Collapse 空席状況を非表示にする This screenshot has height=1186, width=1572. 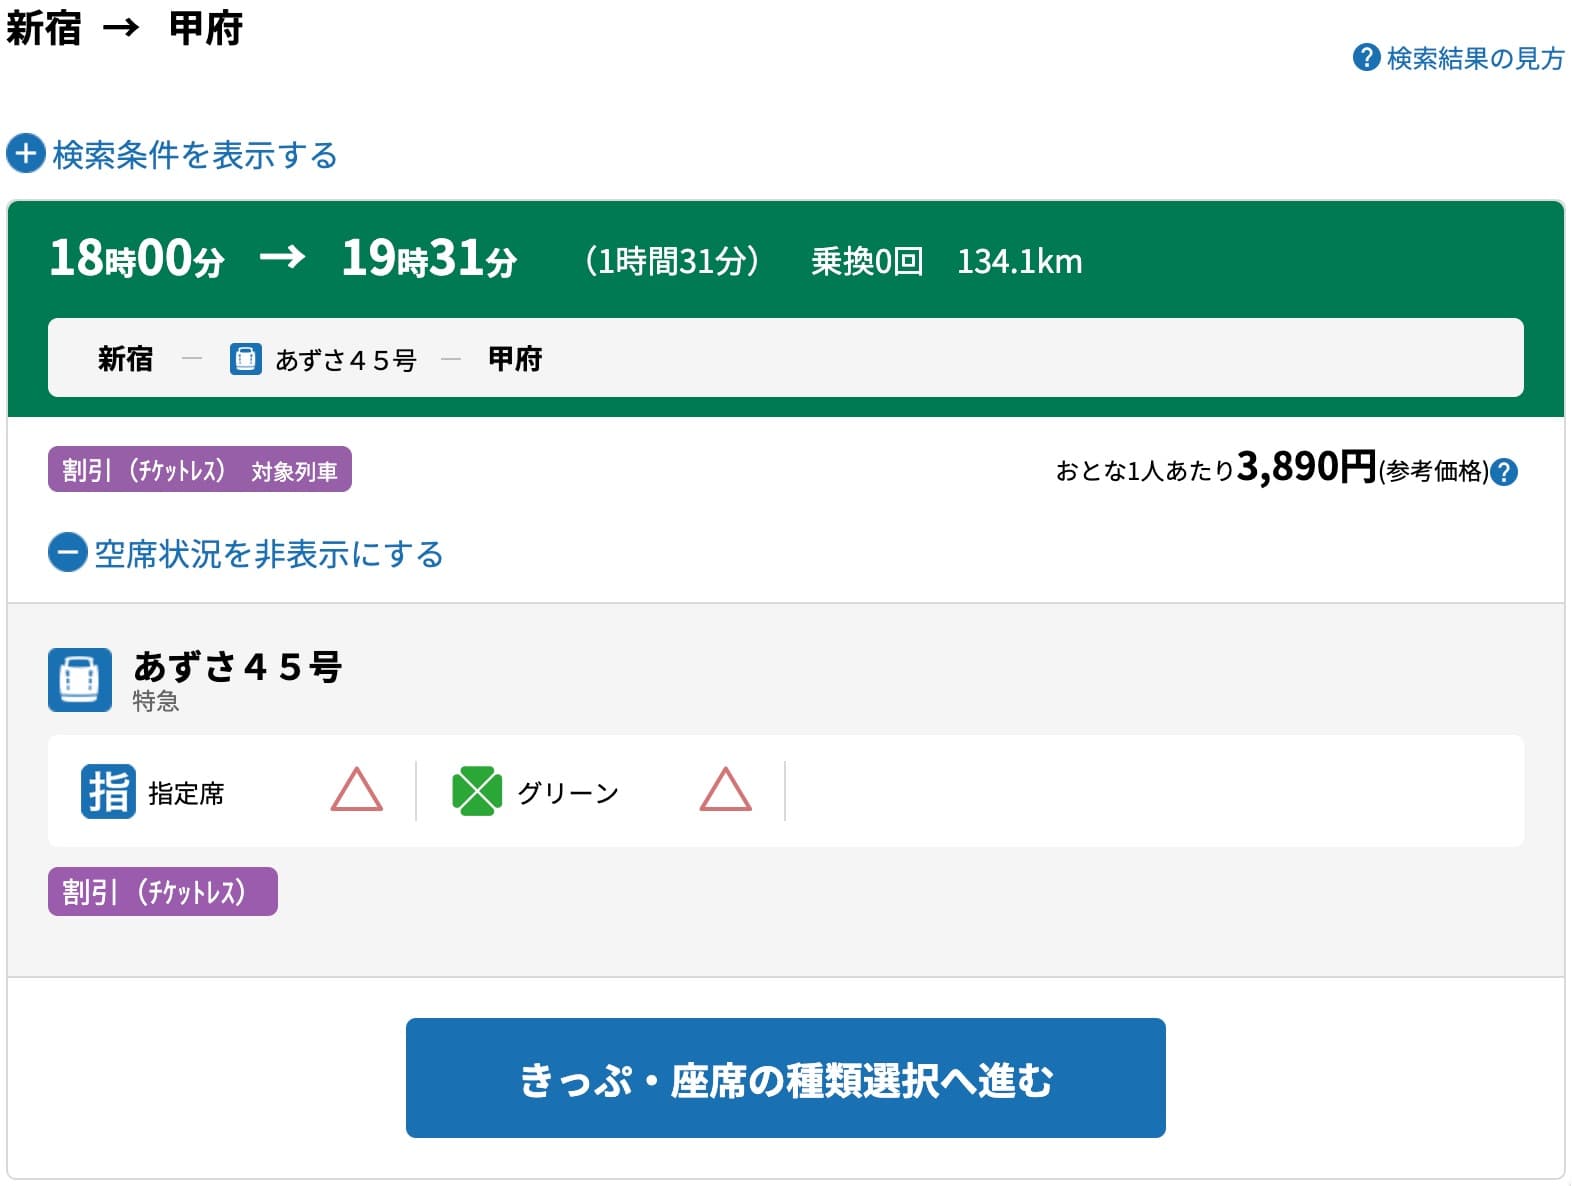tap(246, 553)
